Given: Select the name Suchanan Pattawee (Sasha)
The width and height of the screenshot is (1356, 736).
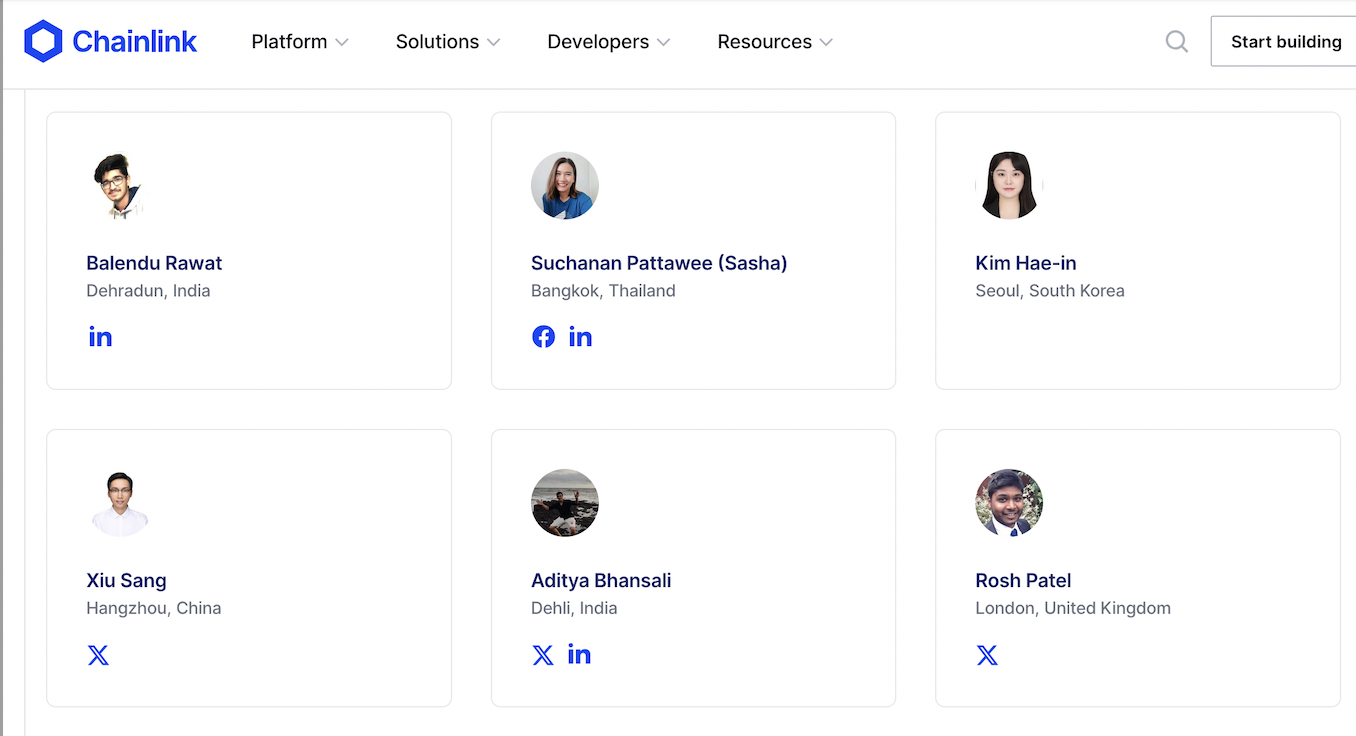Looking at the screenshot, I should click(659, 263).
